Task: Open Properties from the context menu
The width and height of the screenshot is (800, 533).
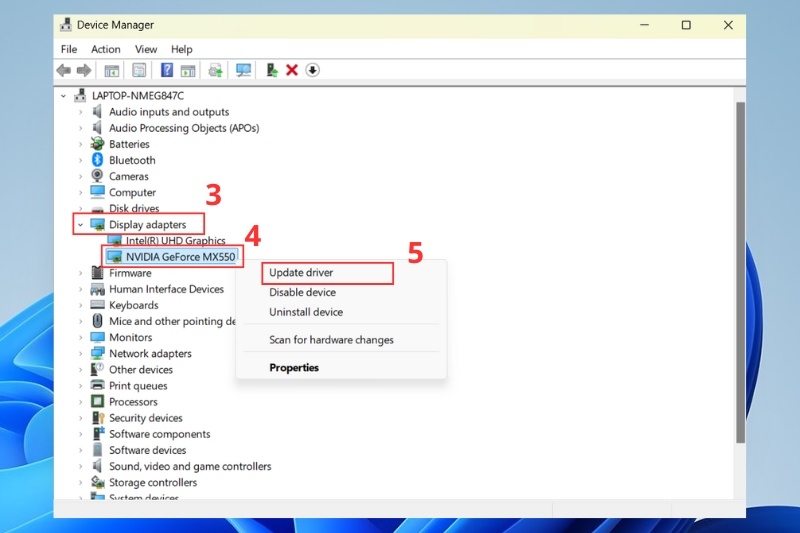Action: coord(294,367)
